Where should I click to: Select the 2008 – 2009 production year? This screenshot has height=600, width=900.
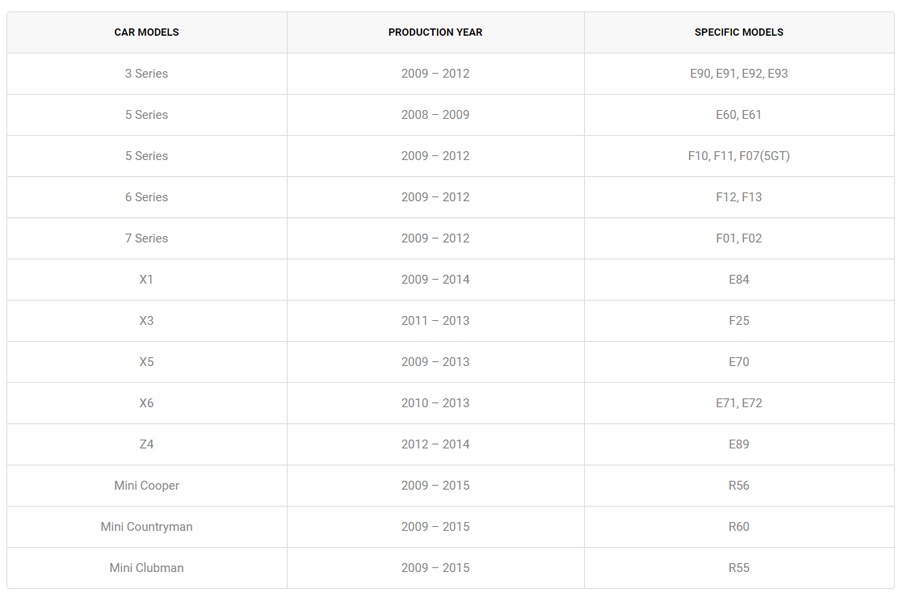click(435, 115)
